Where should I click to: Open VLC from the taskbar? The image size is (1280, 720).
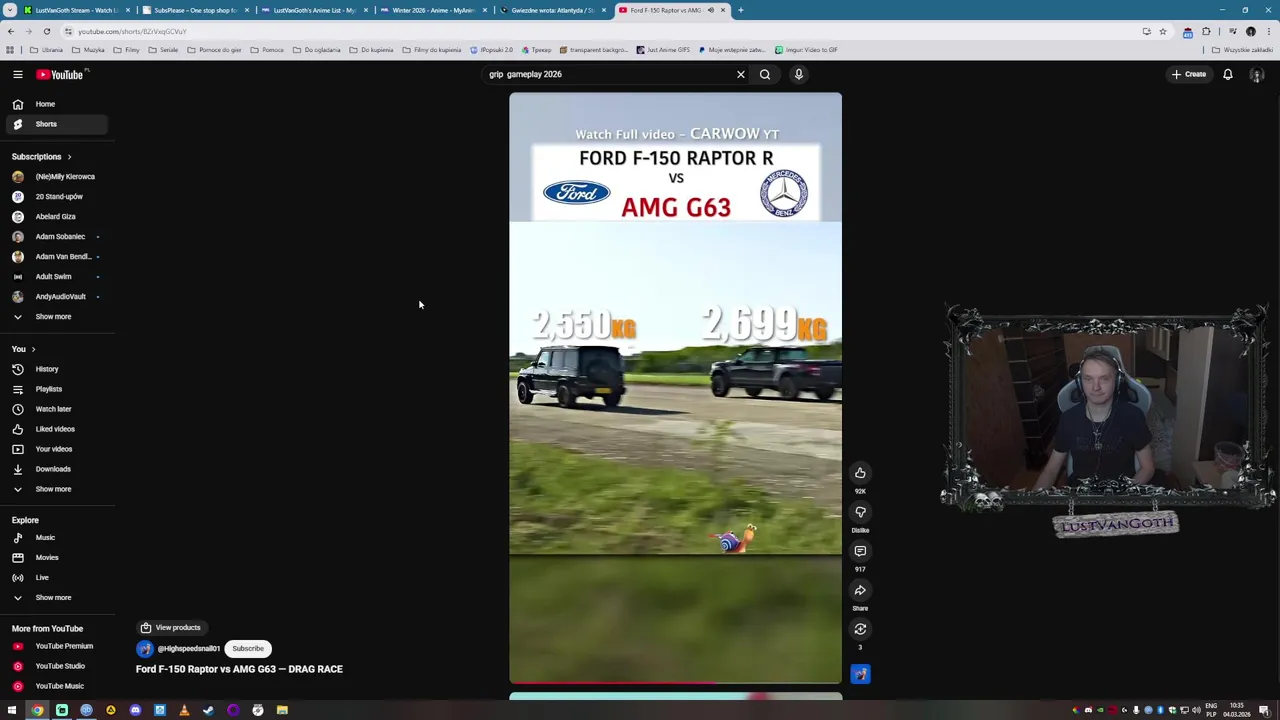tap(184, 710)
